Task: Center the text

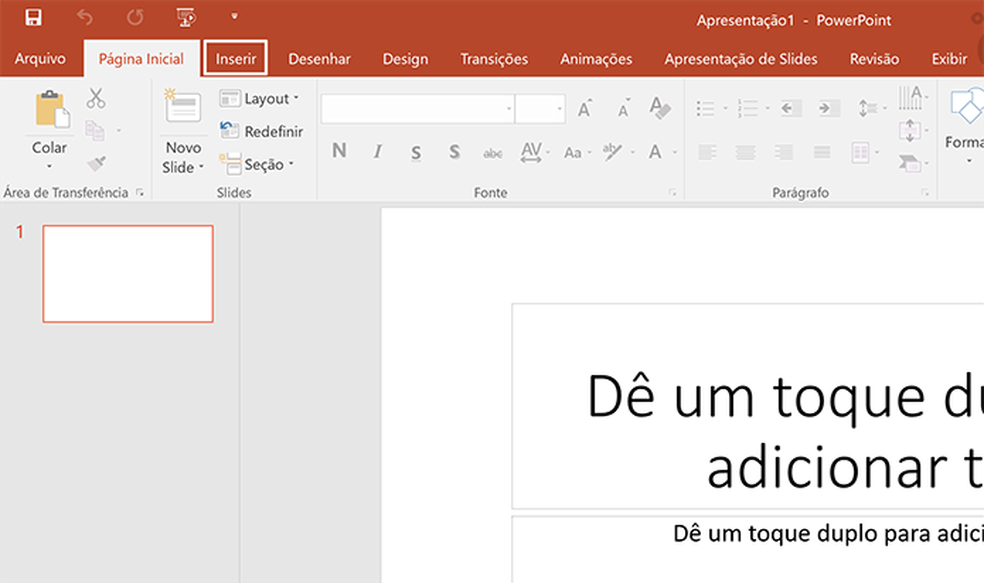Action: pos(746,152)
